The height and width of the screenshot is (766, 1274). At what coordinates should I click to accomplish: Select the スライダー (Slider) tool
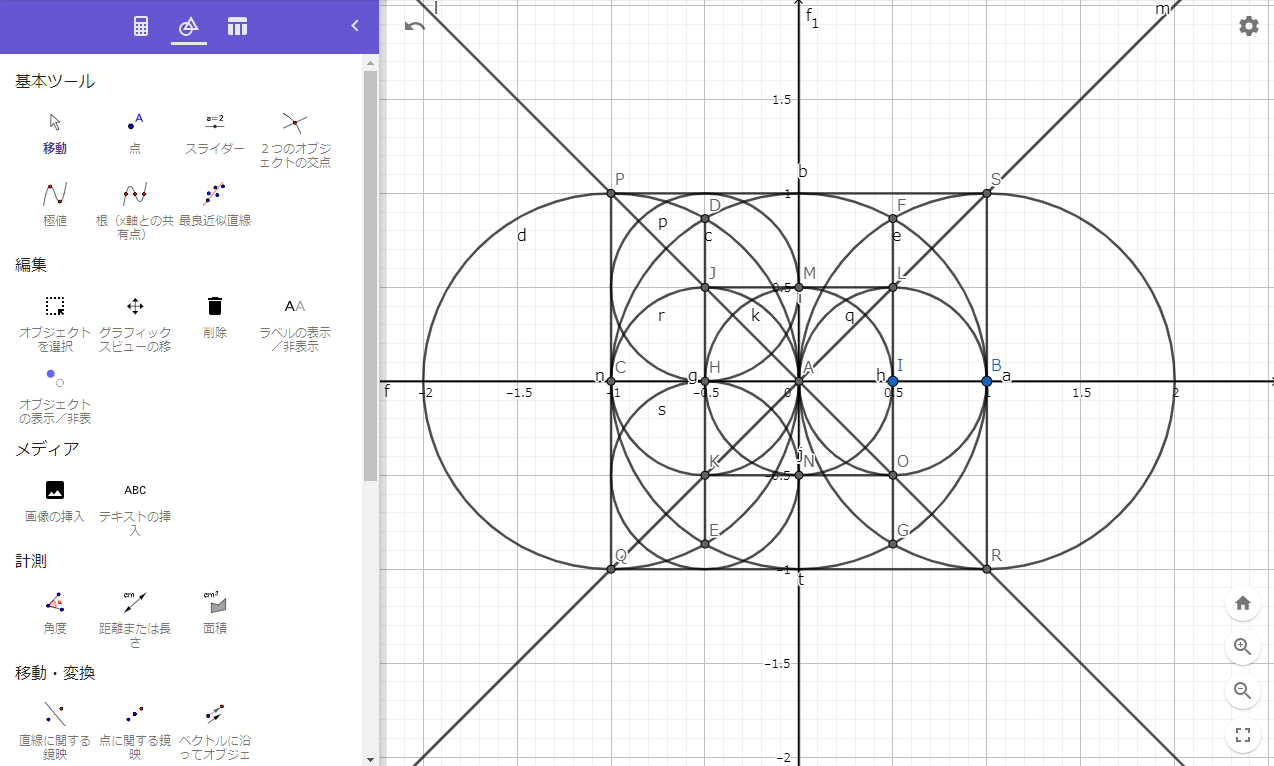pyautogui.click(x=215, y=134)
